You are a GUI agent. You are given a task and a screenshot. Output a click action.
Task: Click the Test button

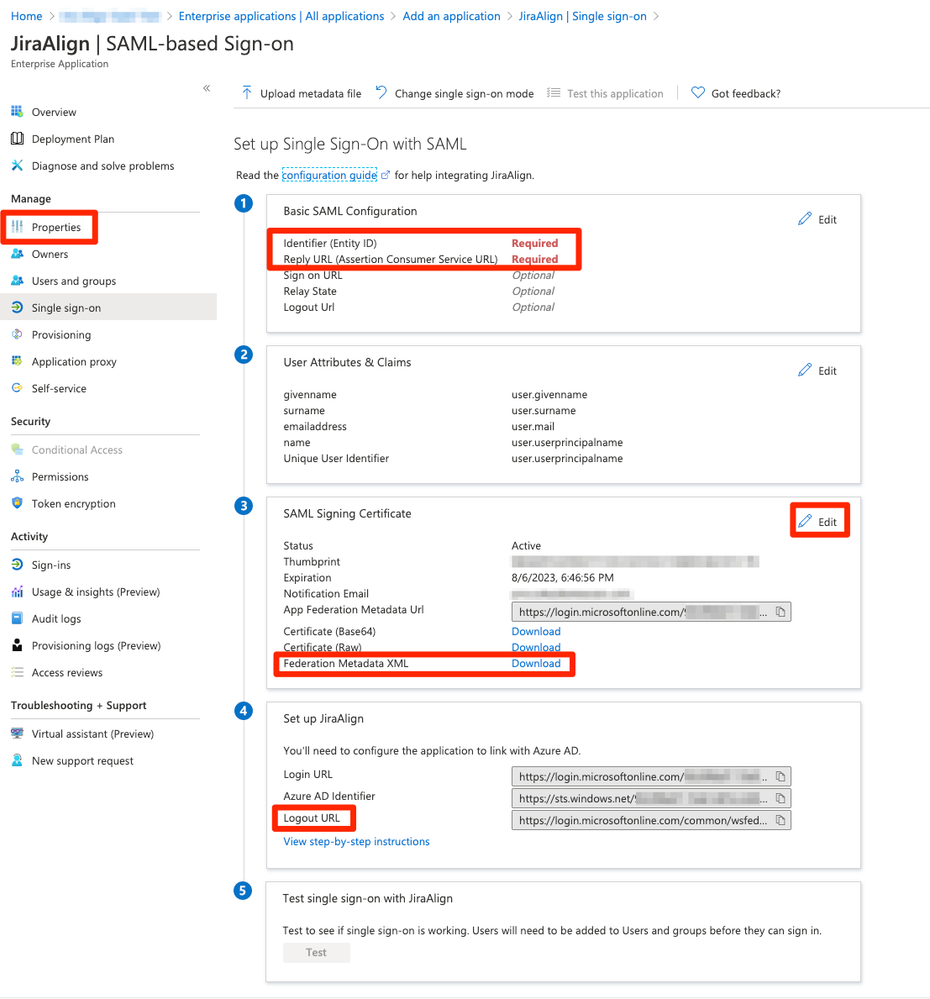[x=316, y=952]
